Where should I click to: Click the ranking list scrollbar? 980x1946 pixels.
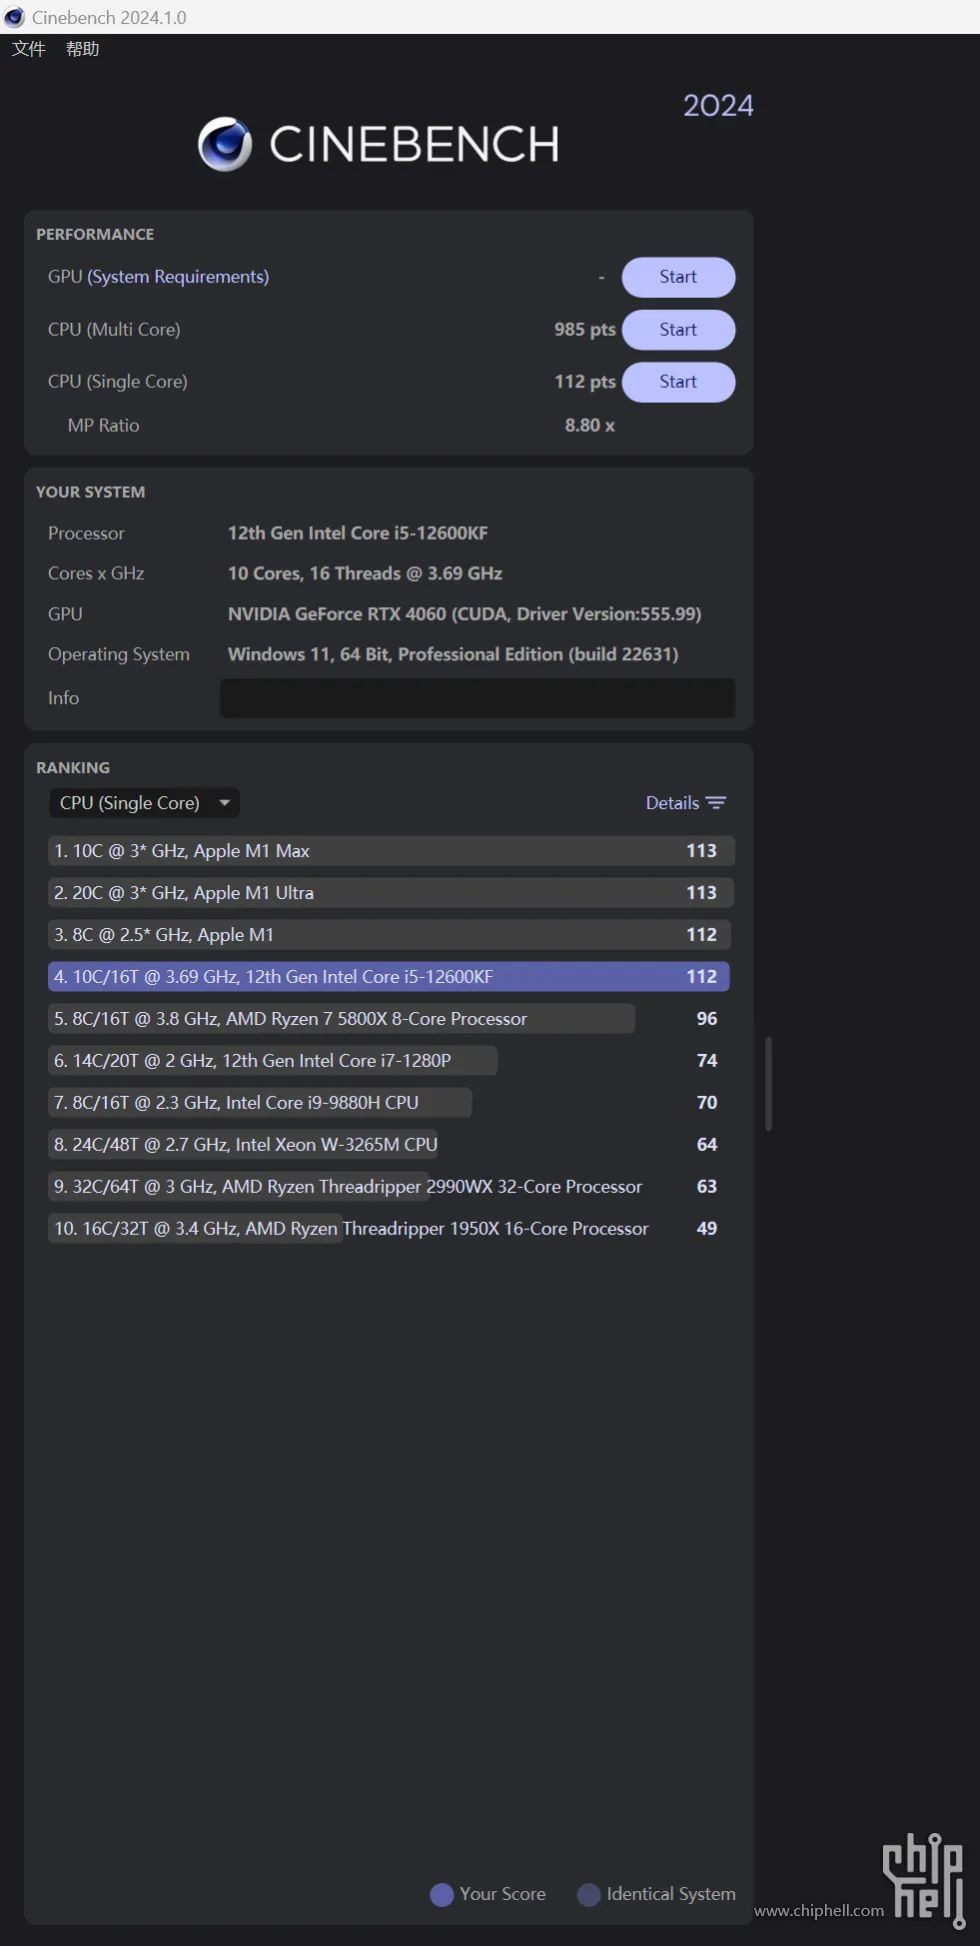[768, 1084]
